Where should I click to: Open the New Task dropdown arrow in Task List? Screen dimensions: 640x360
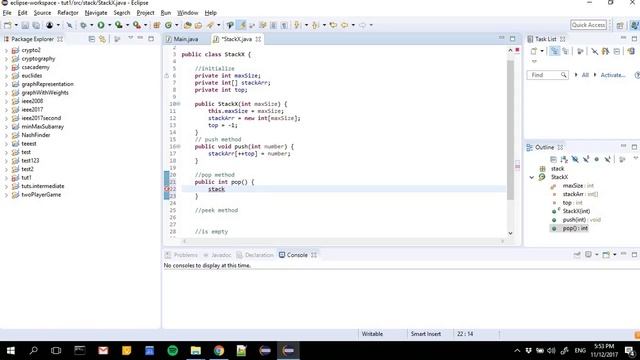pyautogui.click(x=542, y=51)
